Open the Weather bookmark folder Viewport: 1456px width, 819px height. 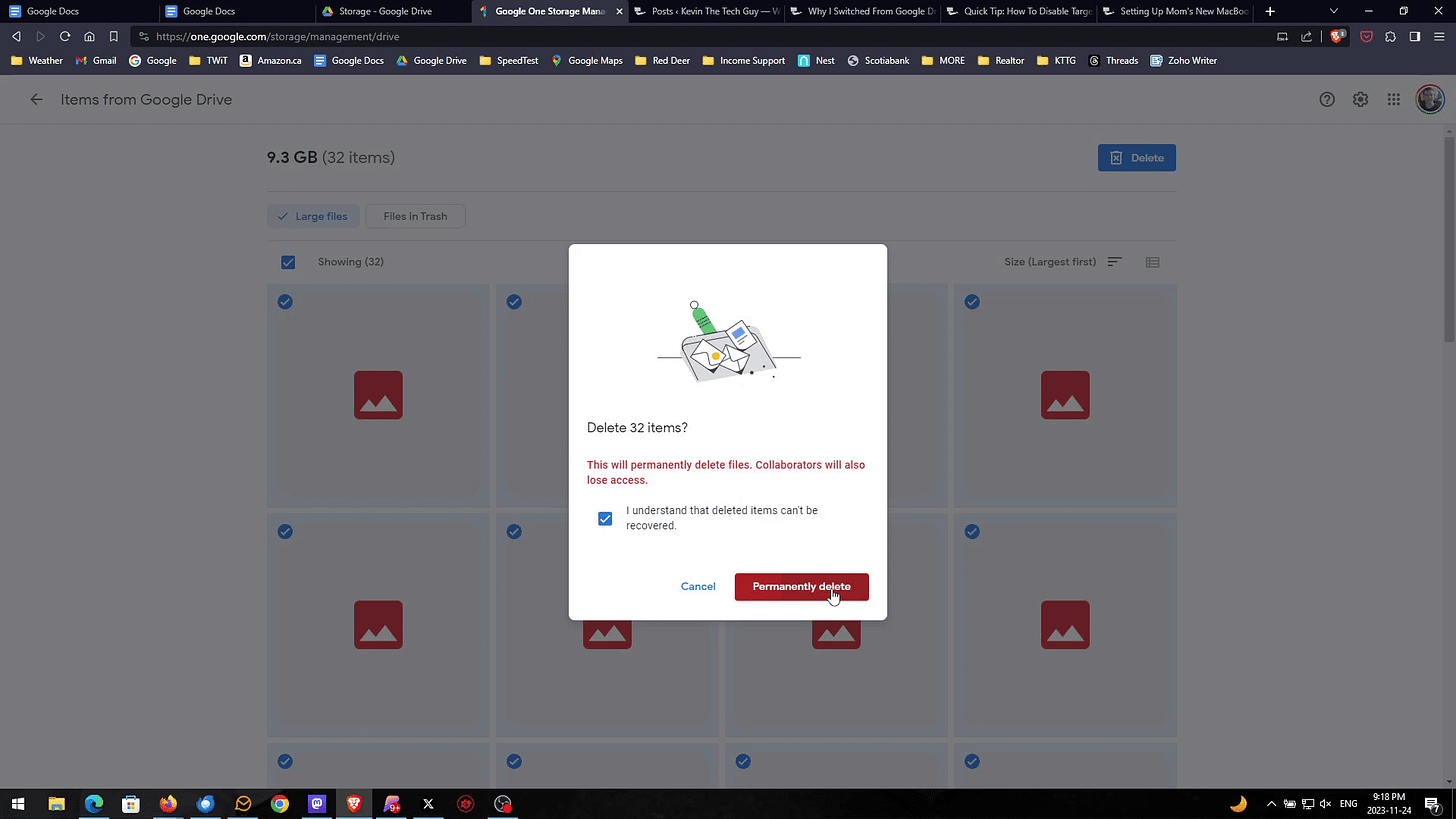(37, 60)
